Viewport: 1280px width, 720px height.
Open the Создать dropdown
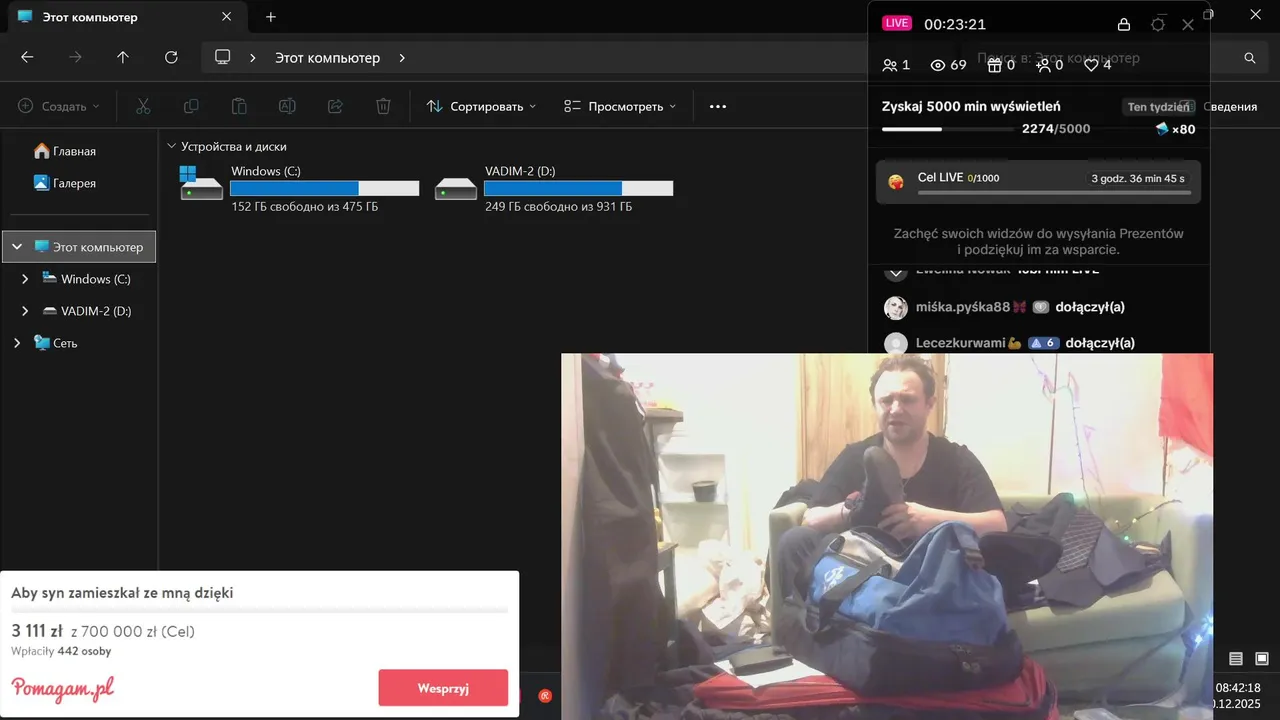coord(59,106)
